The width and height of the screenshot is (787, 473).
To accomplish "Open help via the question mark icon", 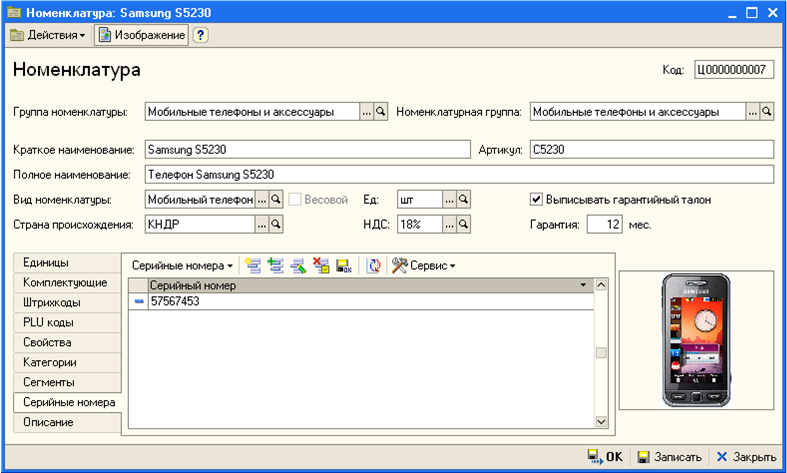I will tap(200, 35).
